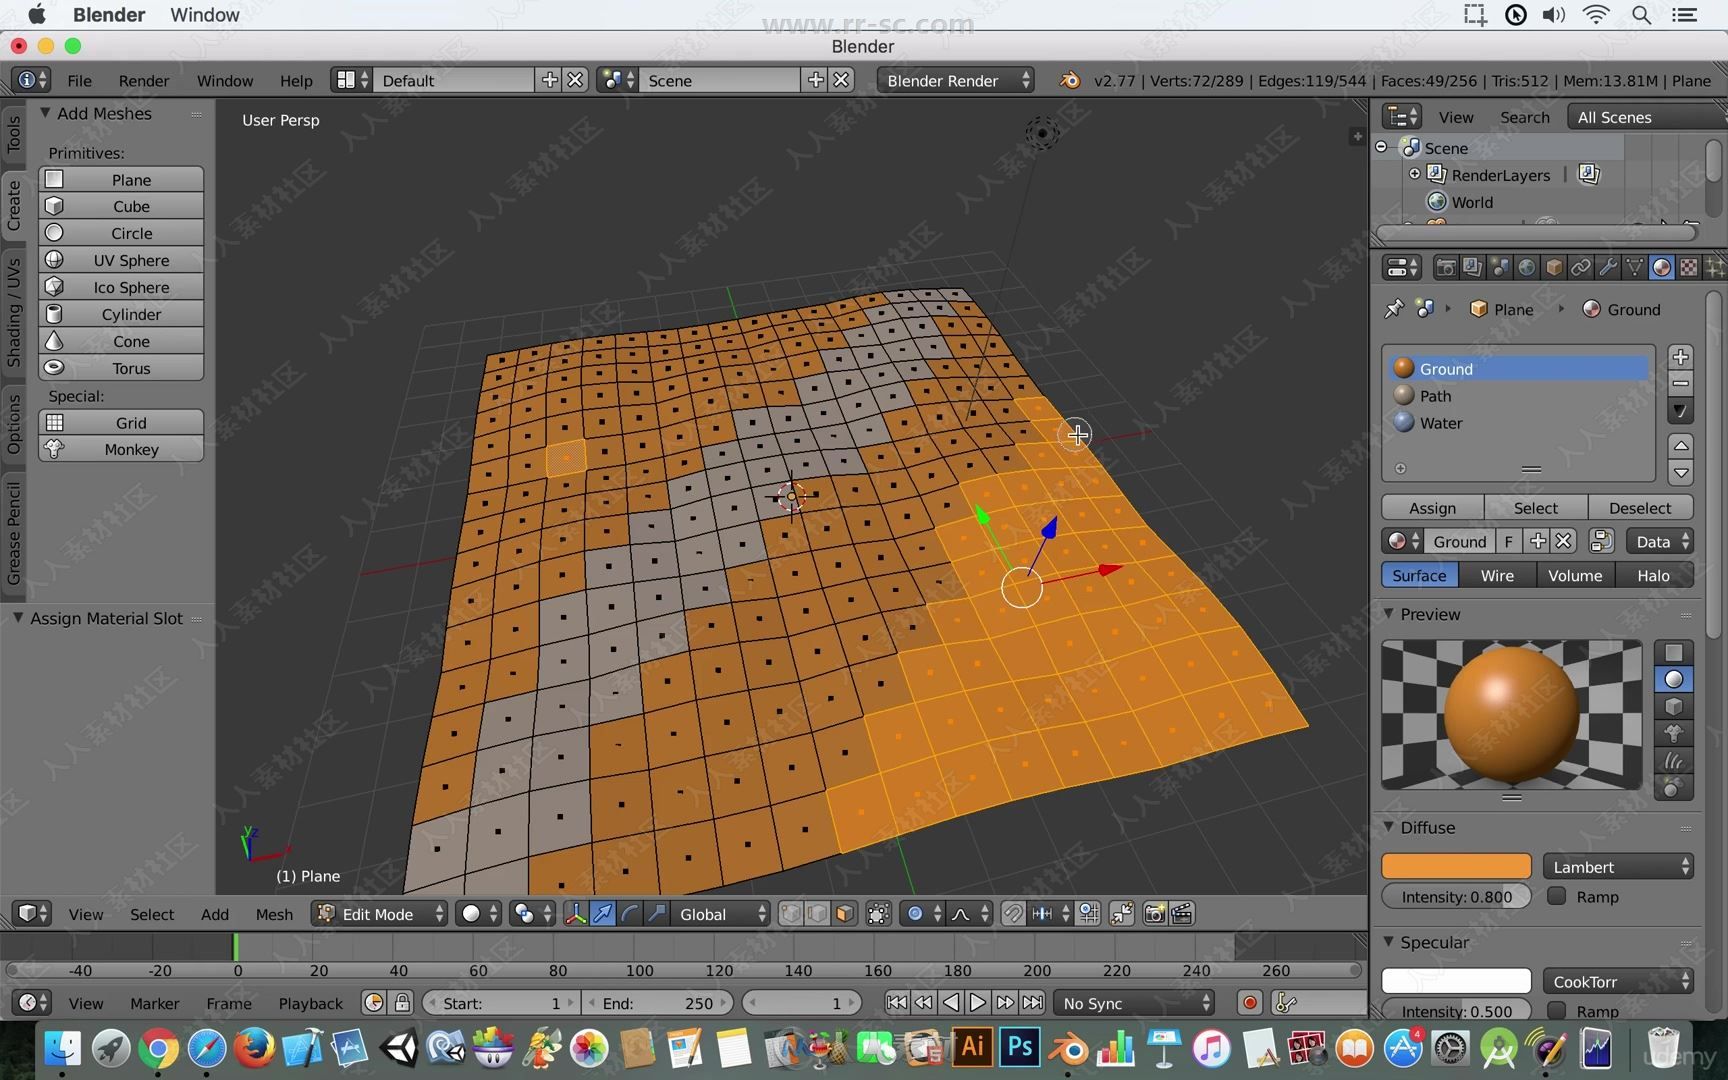Open the No Sync dropdown
The width and height of the screenshot is (1728, 1080).
tap(1134, 1003)
